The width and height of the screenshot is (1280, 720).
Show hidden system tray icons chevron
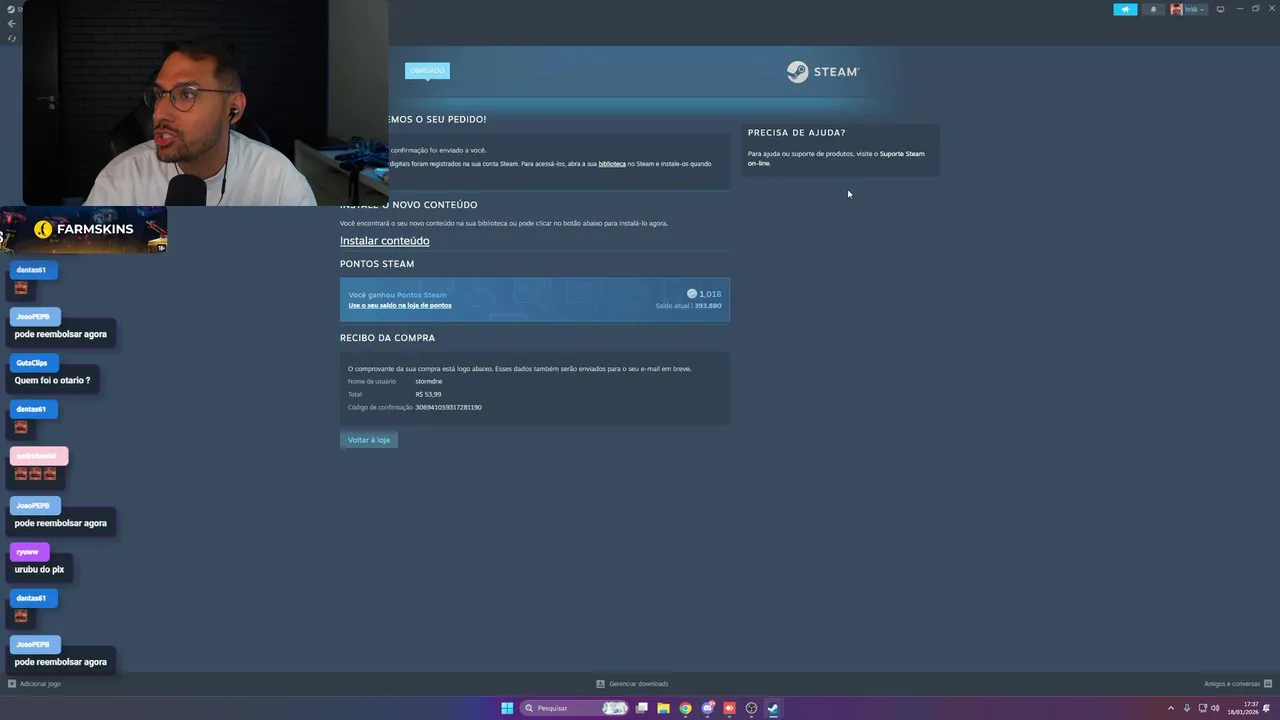(1171, 708)
